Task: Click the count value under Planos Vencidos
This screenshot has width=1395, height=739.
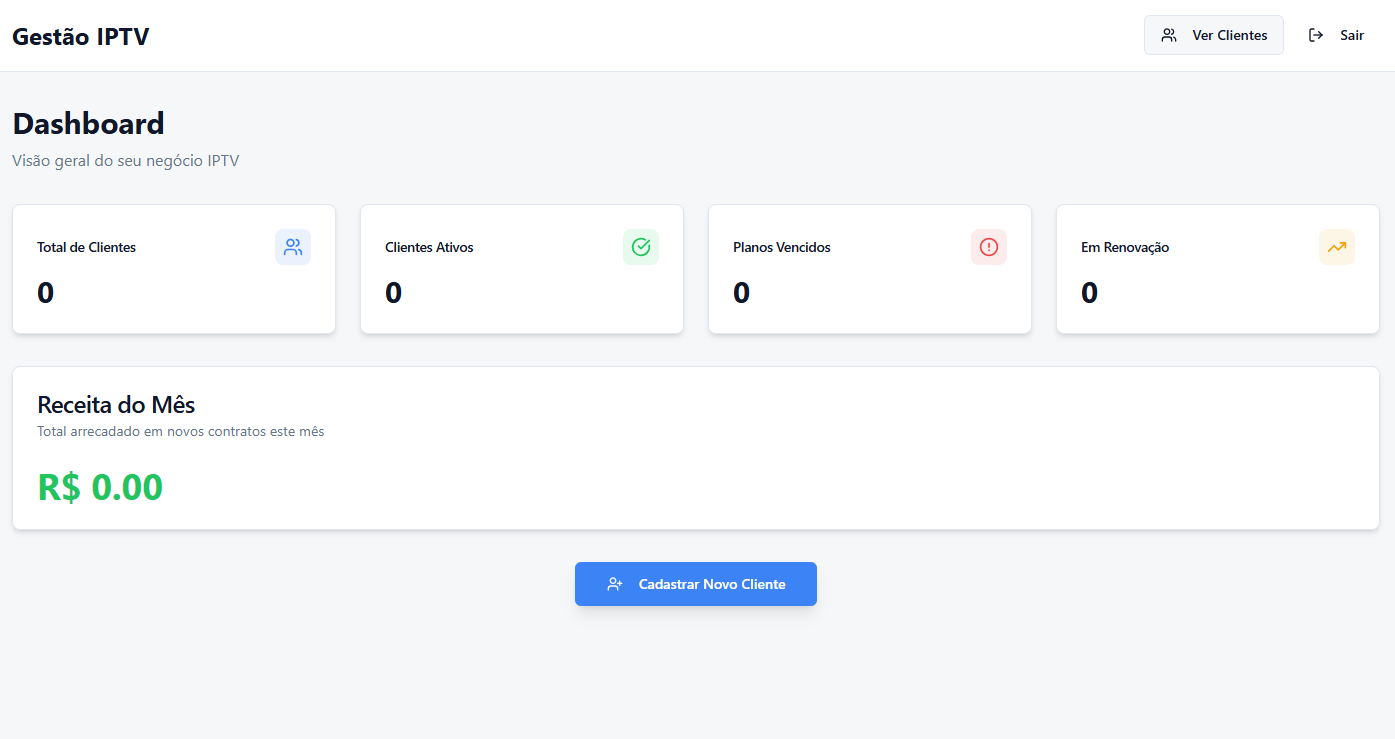Action: (741, 293)
